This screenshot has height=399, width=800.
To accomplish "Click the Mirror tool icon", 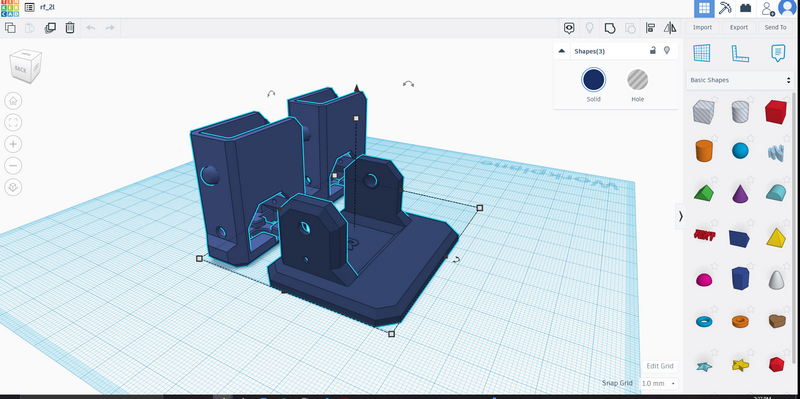I will 670,28.
